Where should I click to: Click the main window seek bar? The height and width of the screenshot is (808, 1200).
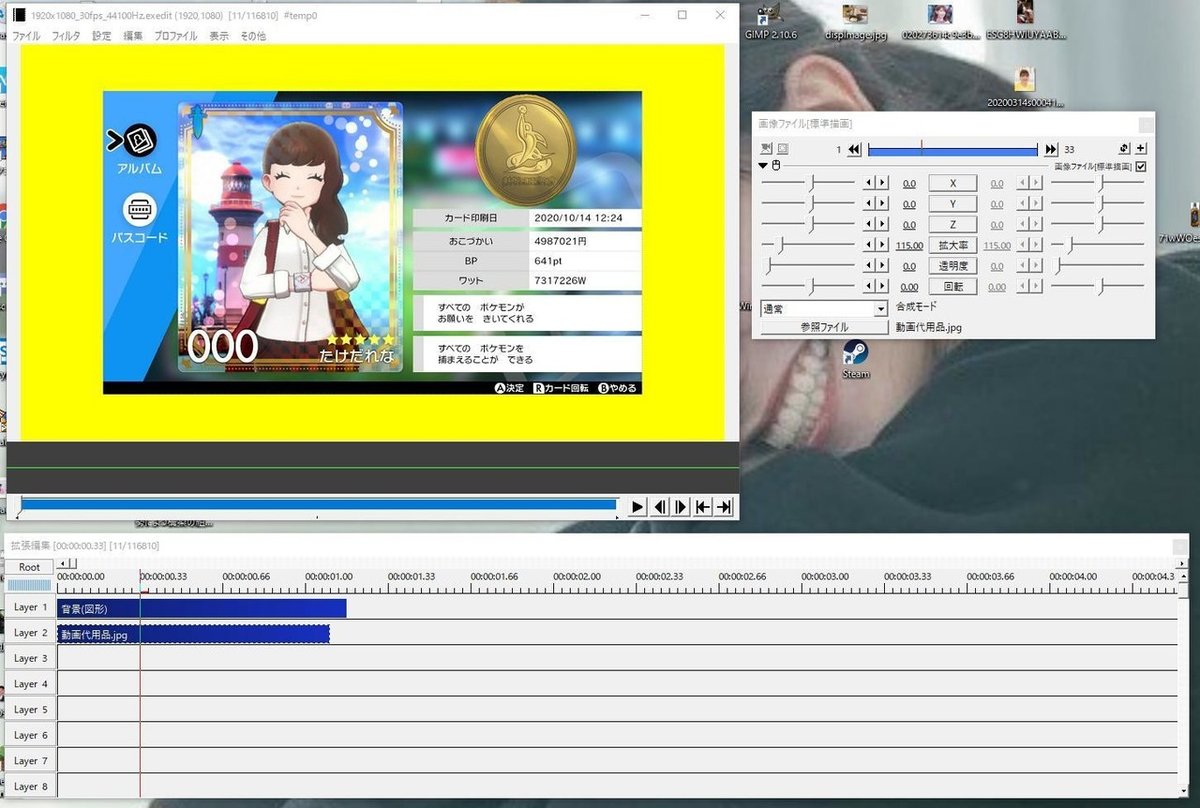click(317, 505)
